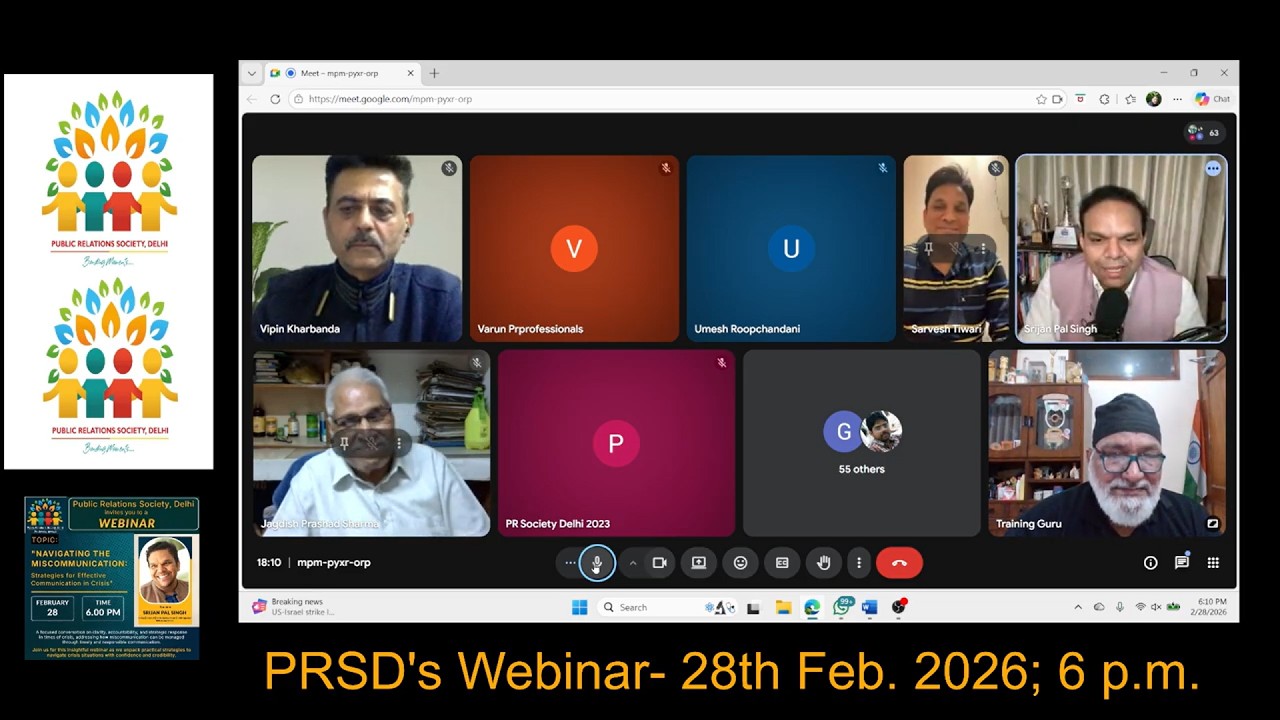Click the icon on Training Guru tile corner
Screen dimensions: 1280x720
click(1213, 523)
